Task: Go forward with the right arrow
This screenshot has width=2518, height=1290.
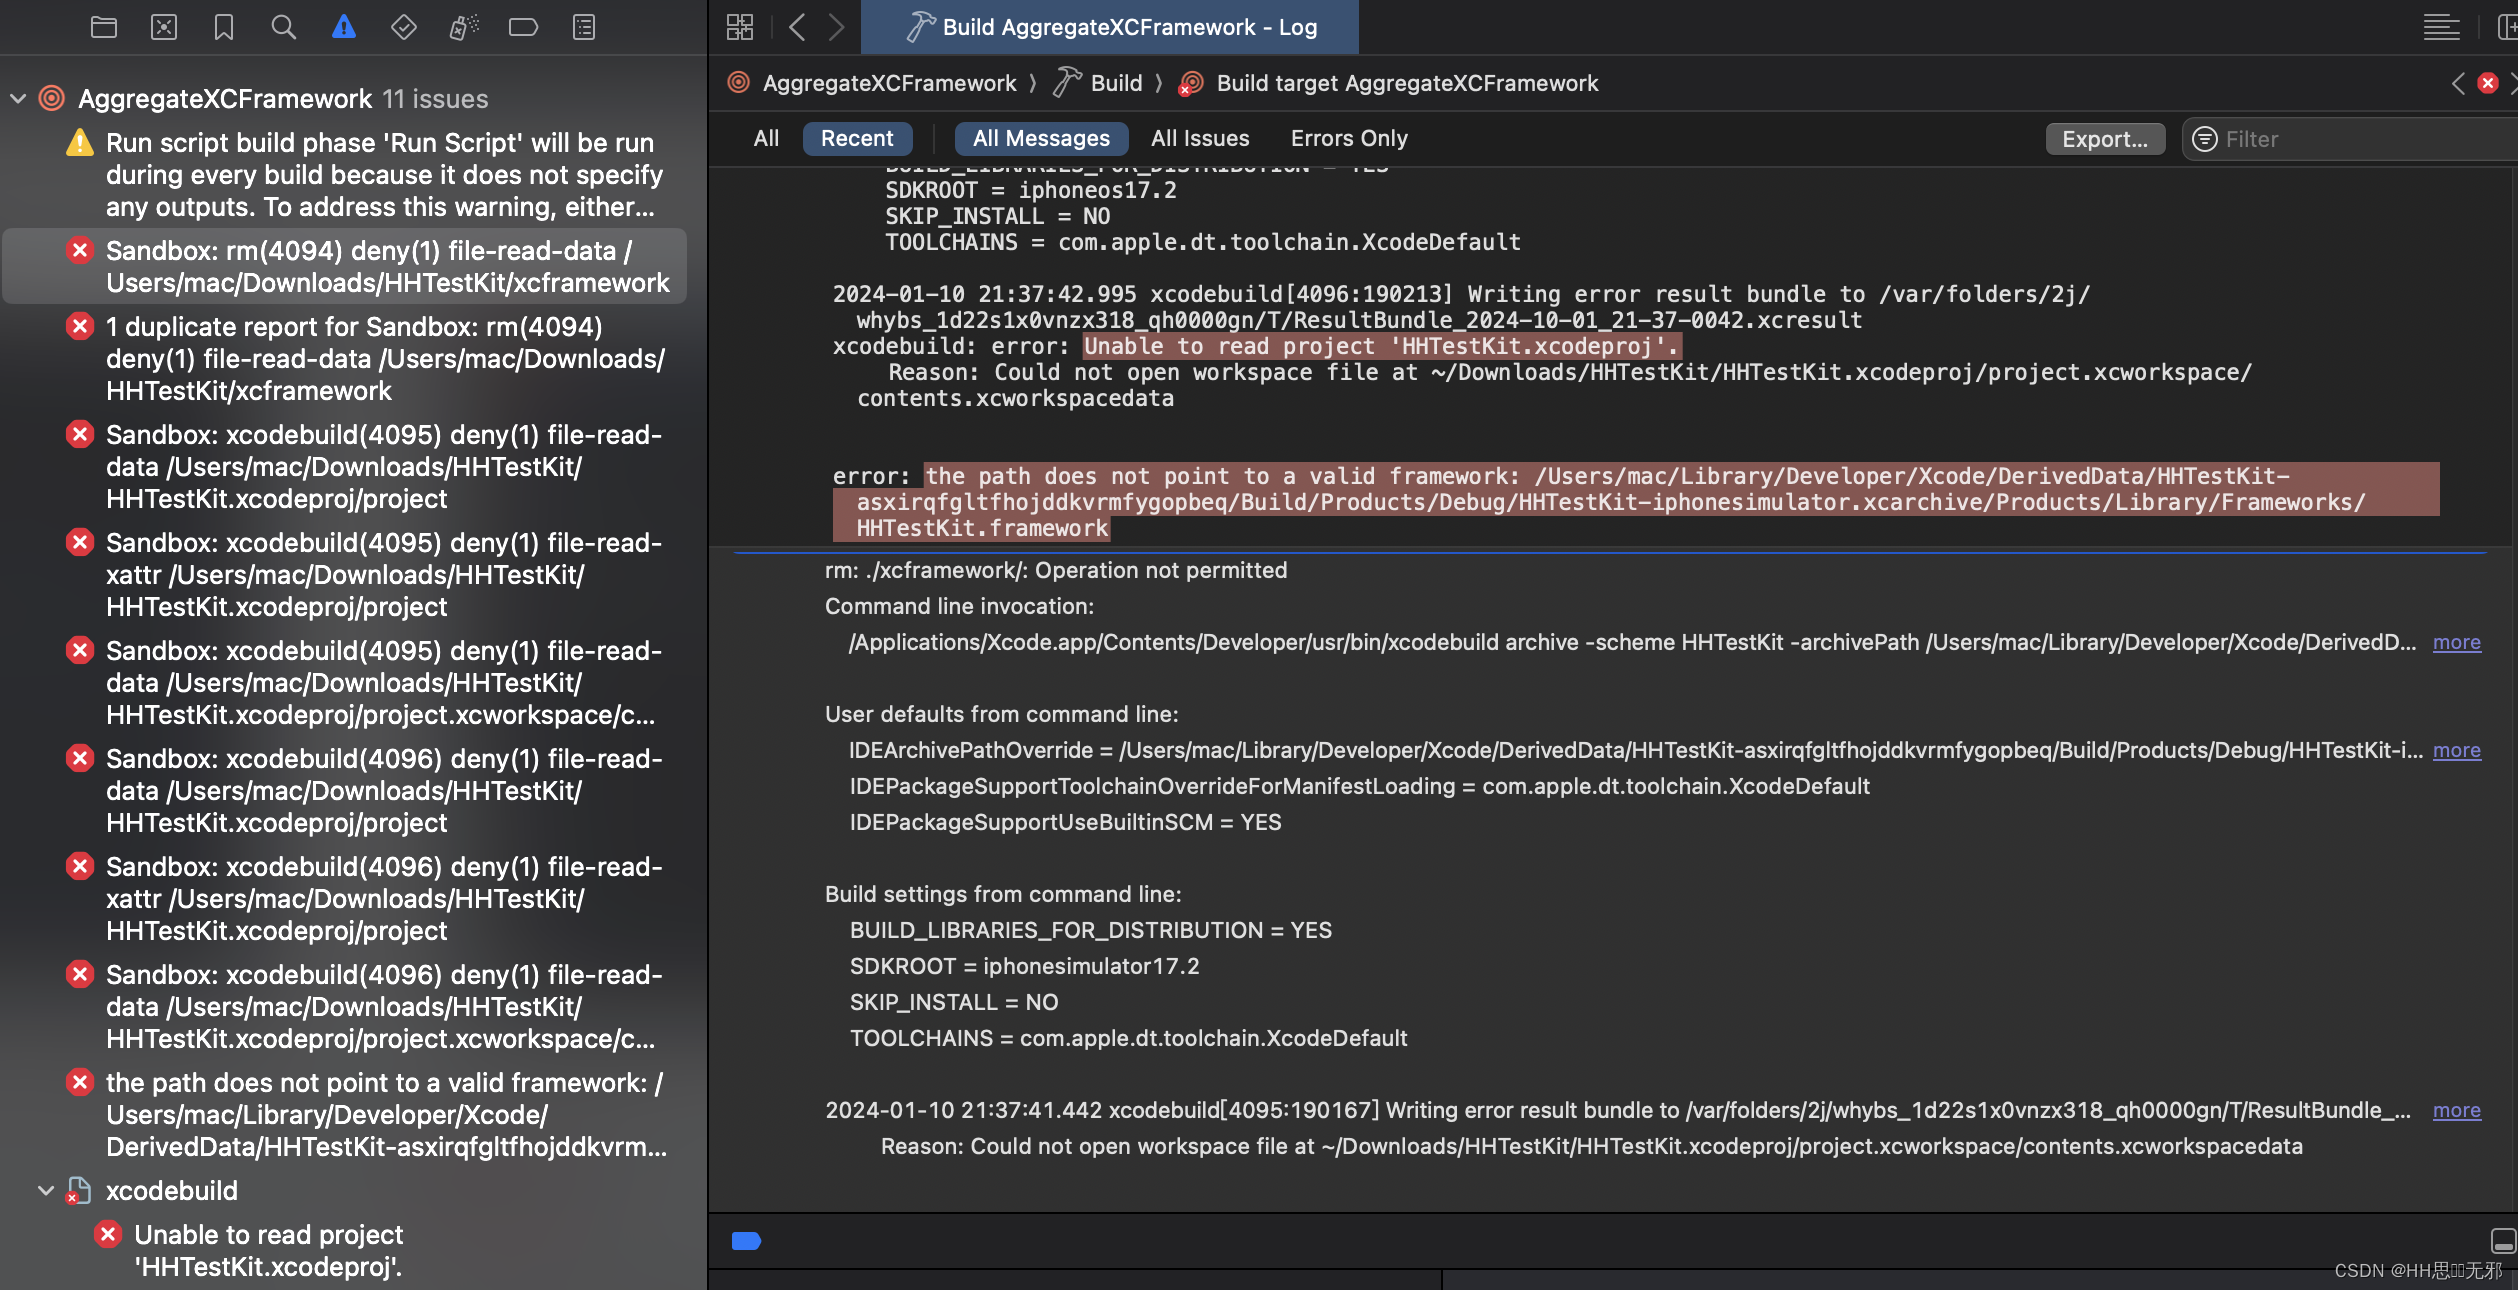Action: point(837,27)
